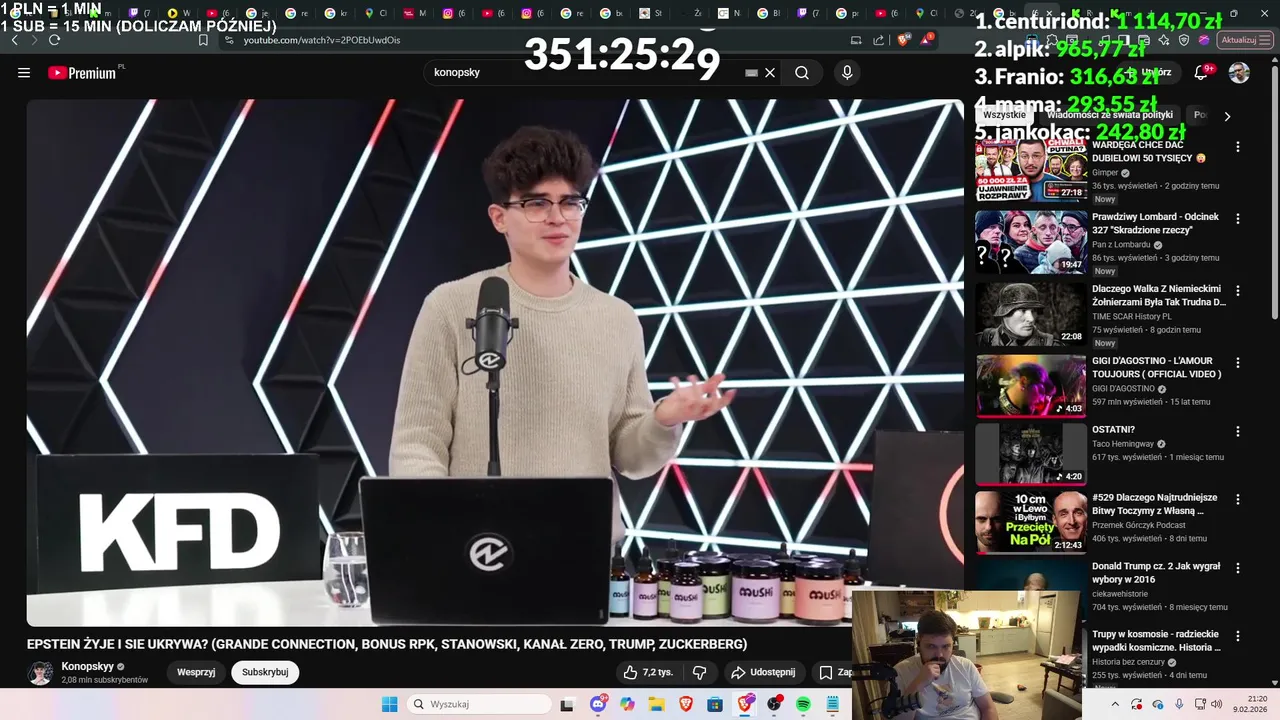The height and width of the screenshot is (720, 1280).
Task: Click Wesprzyj to support the channel
Action: [x=196, y=673]
